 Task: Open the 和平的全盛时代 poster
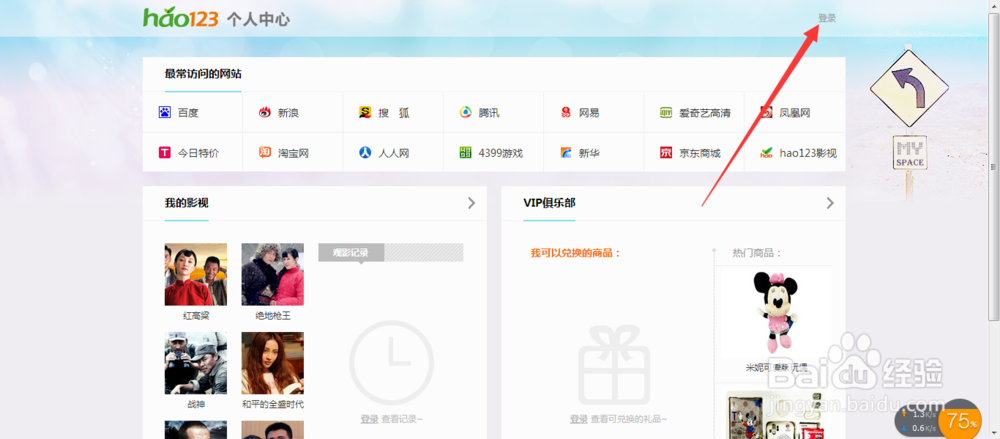272,363
